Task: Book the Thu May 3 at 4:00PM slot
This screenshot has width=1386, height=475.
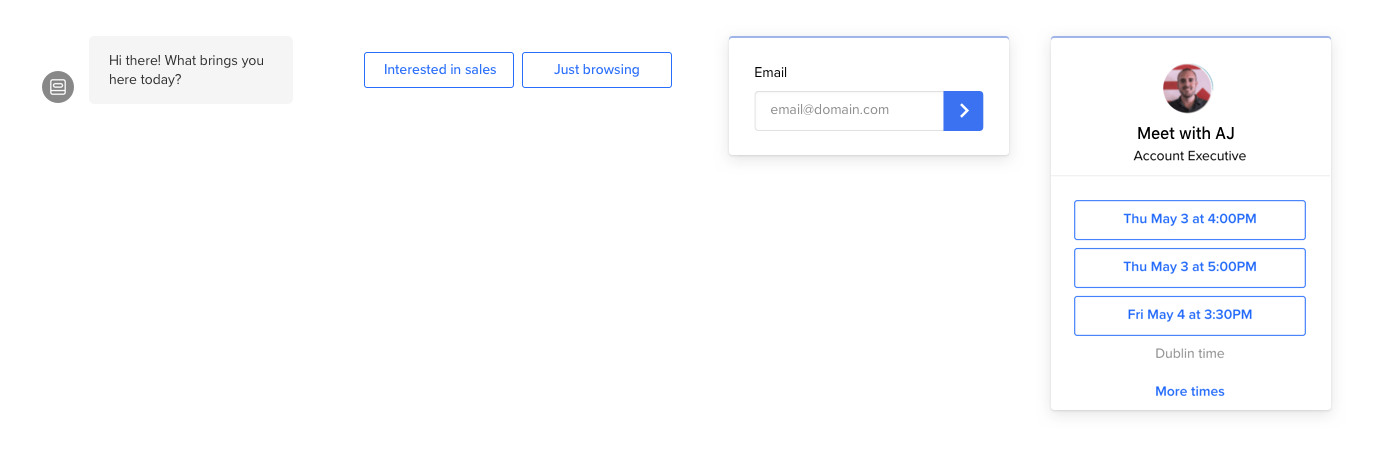Action: coord(1189,219)
